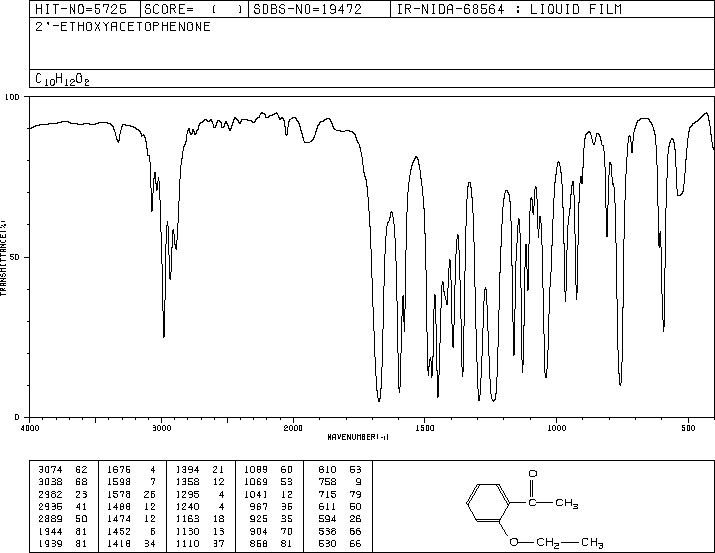
Task: Select the 2889 peak entry in table
Action: (x=63, y=519)
